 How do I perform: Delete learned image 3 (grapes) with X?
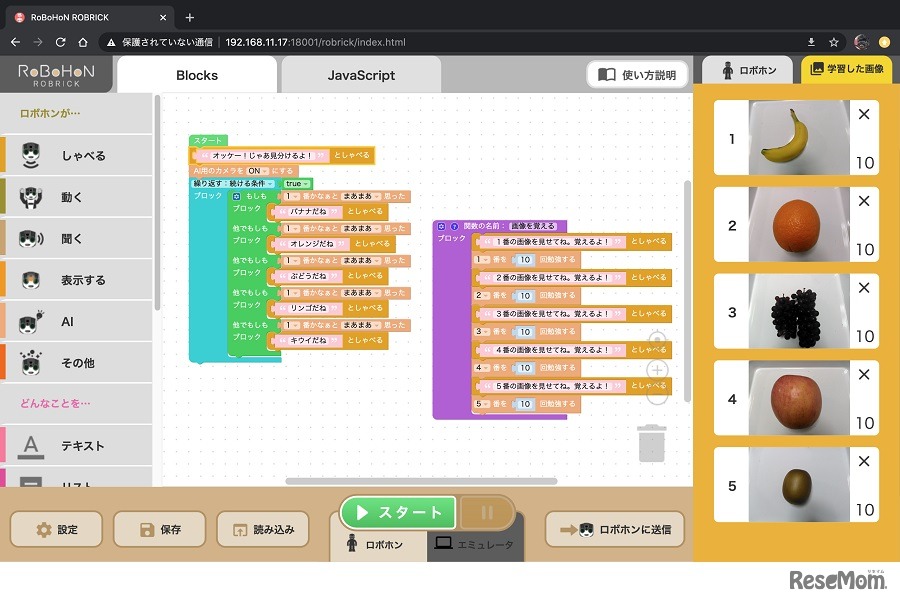point(864,288)
